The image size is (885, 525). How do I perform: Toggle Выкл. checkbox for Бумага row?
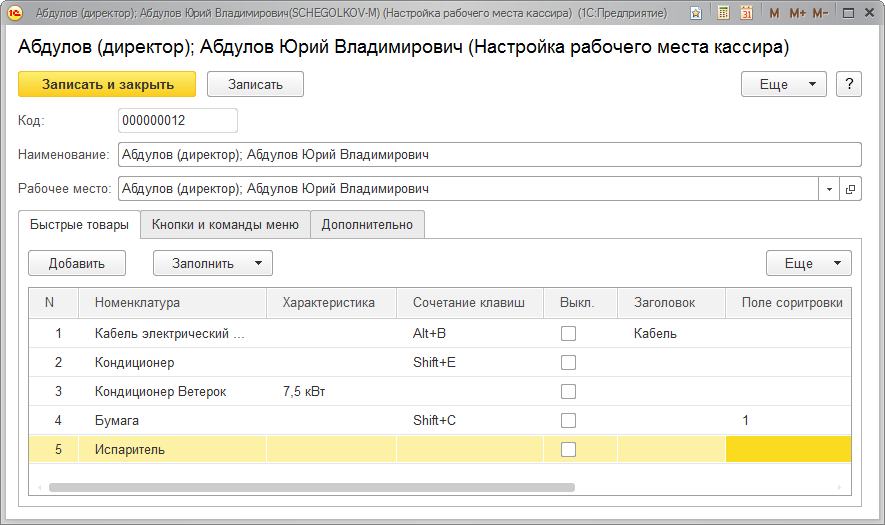[568, 421]
